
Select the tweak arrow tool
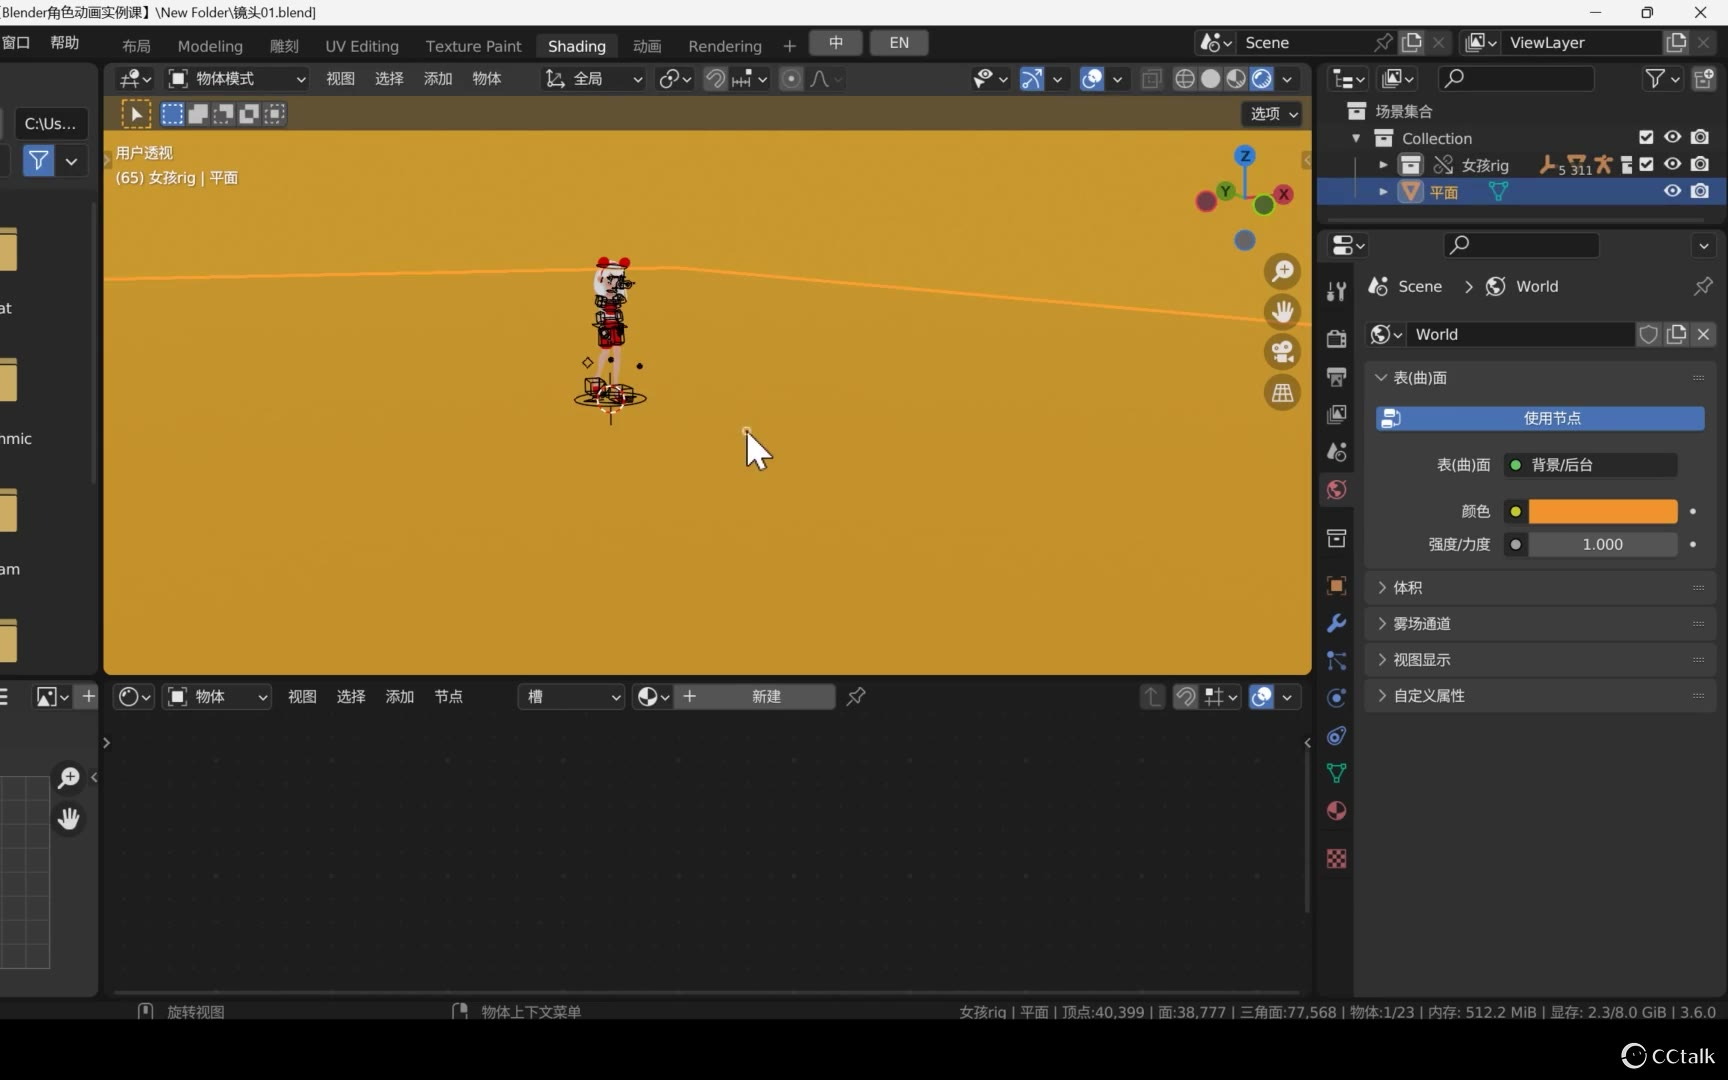click(x=136, y=114)
